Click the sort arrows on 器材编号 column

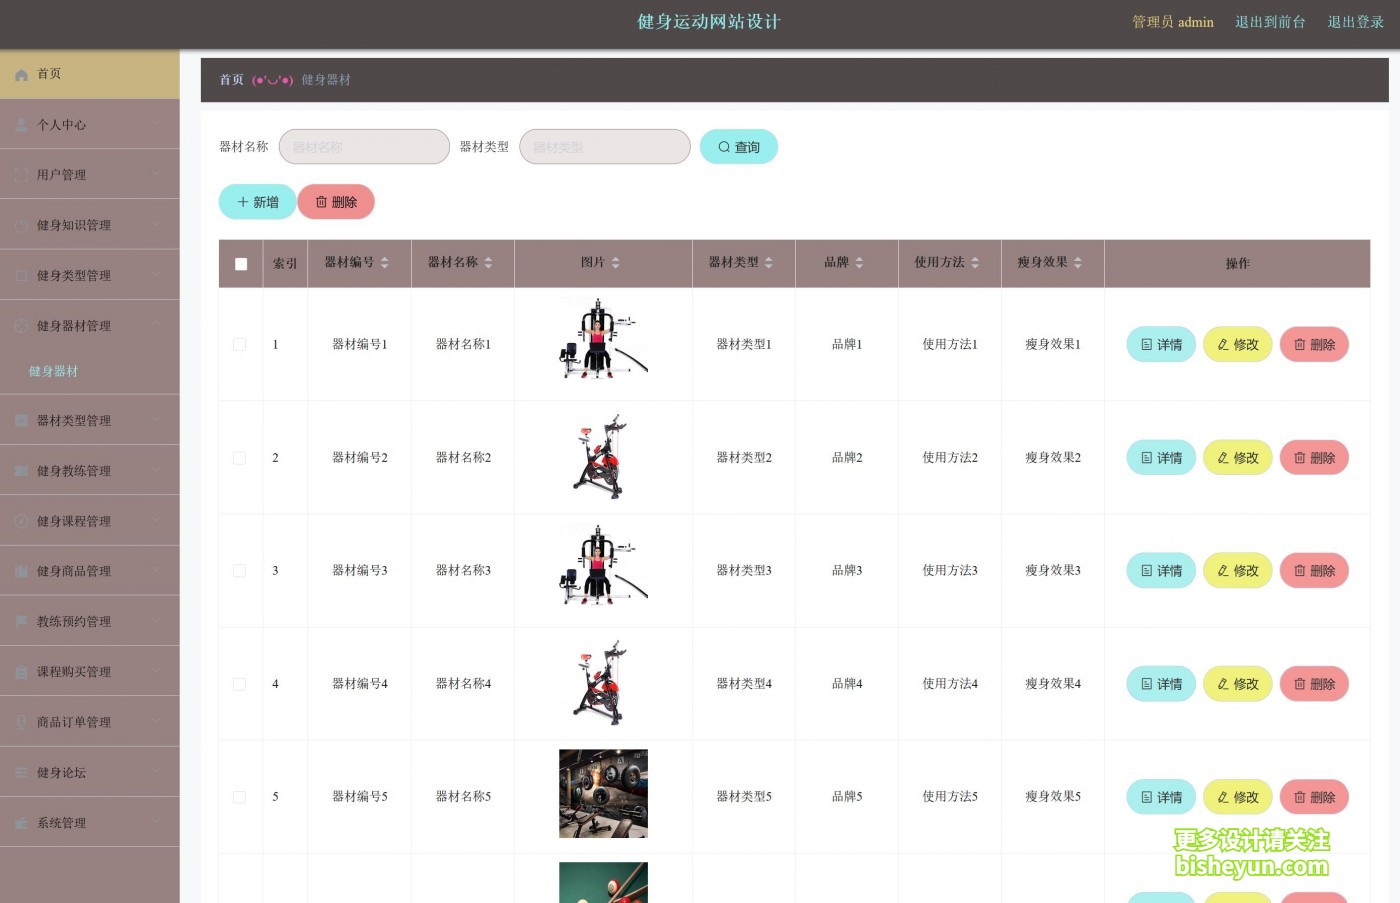(x=385, y=263)
